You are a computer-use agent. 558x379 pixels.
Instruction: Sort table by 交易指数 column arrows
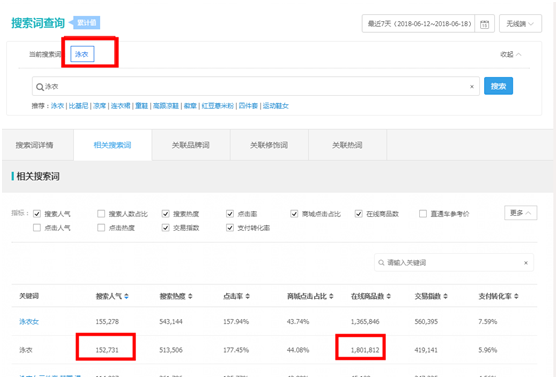coord(446,296)
